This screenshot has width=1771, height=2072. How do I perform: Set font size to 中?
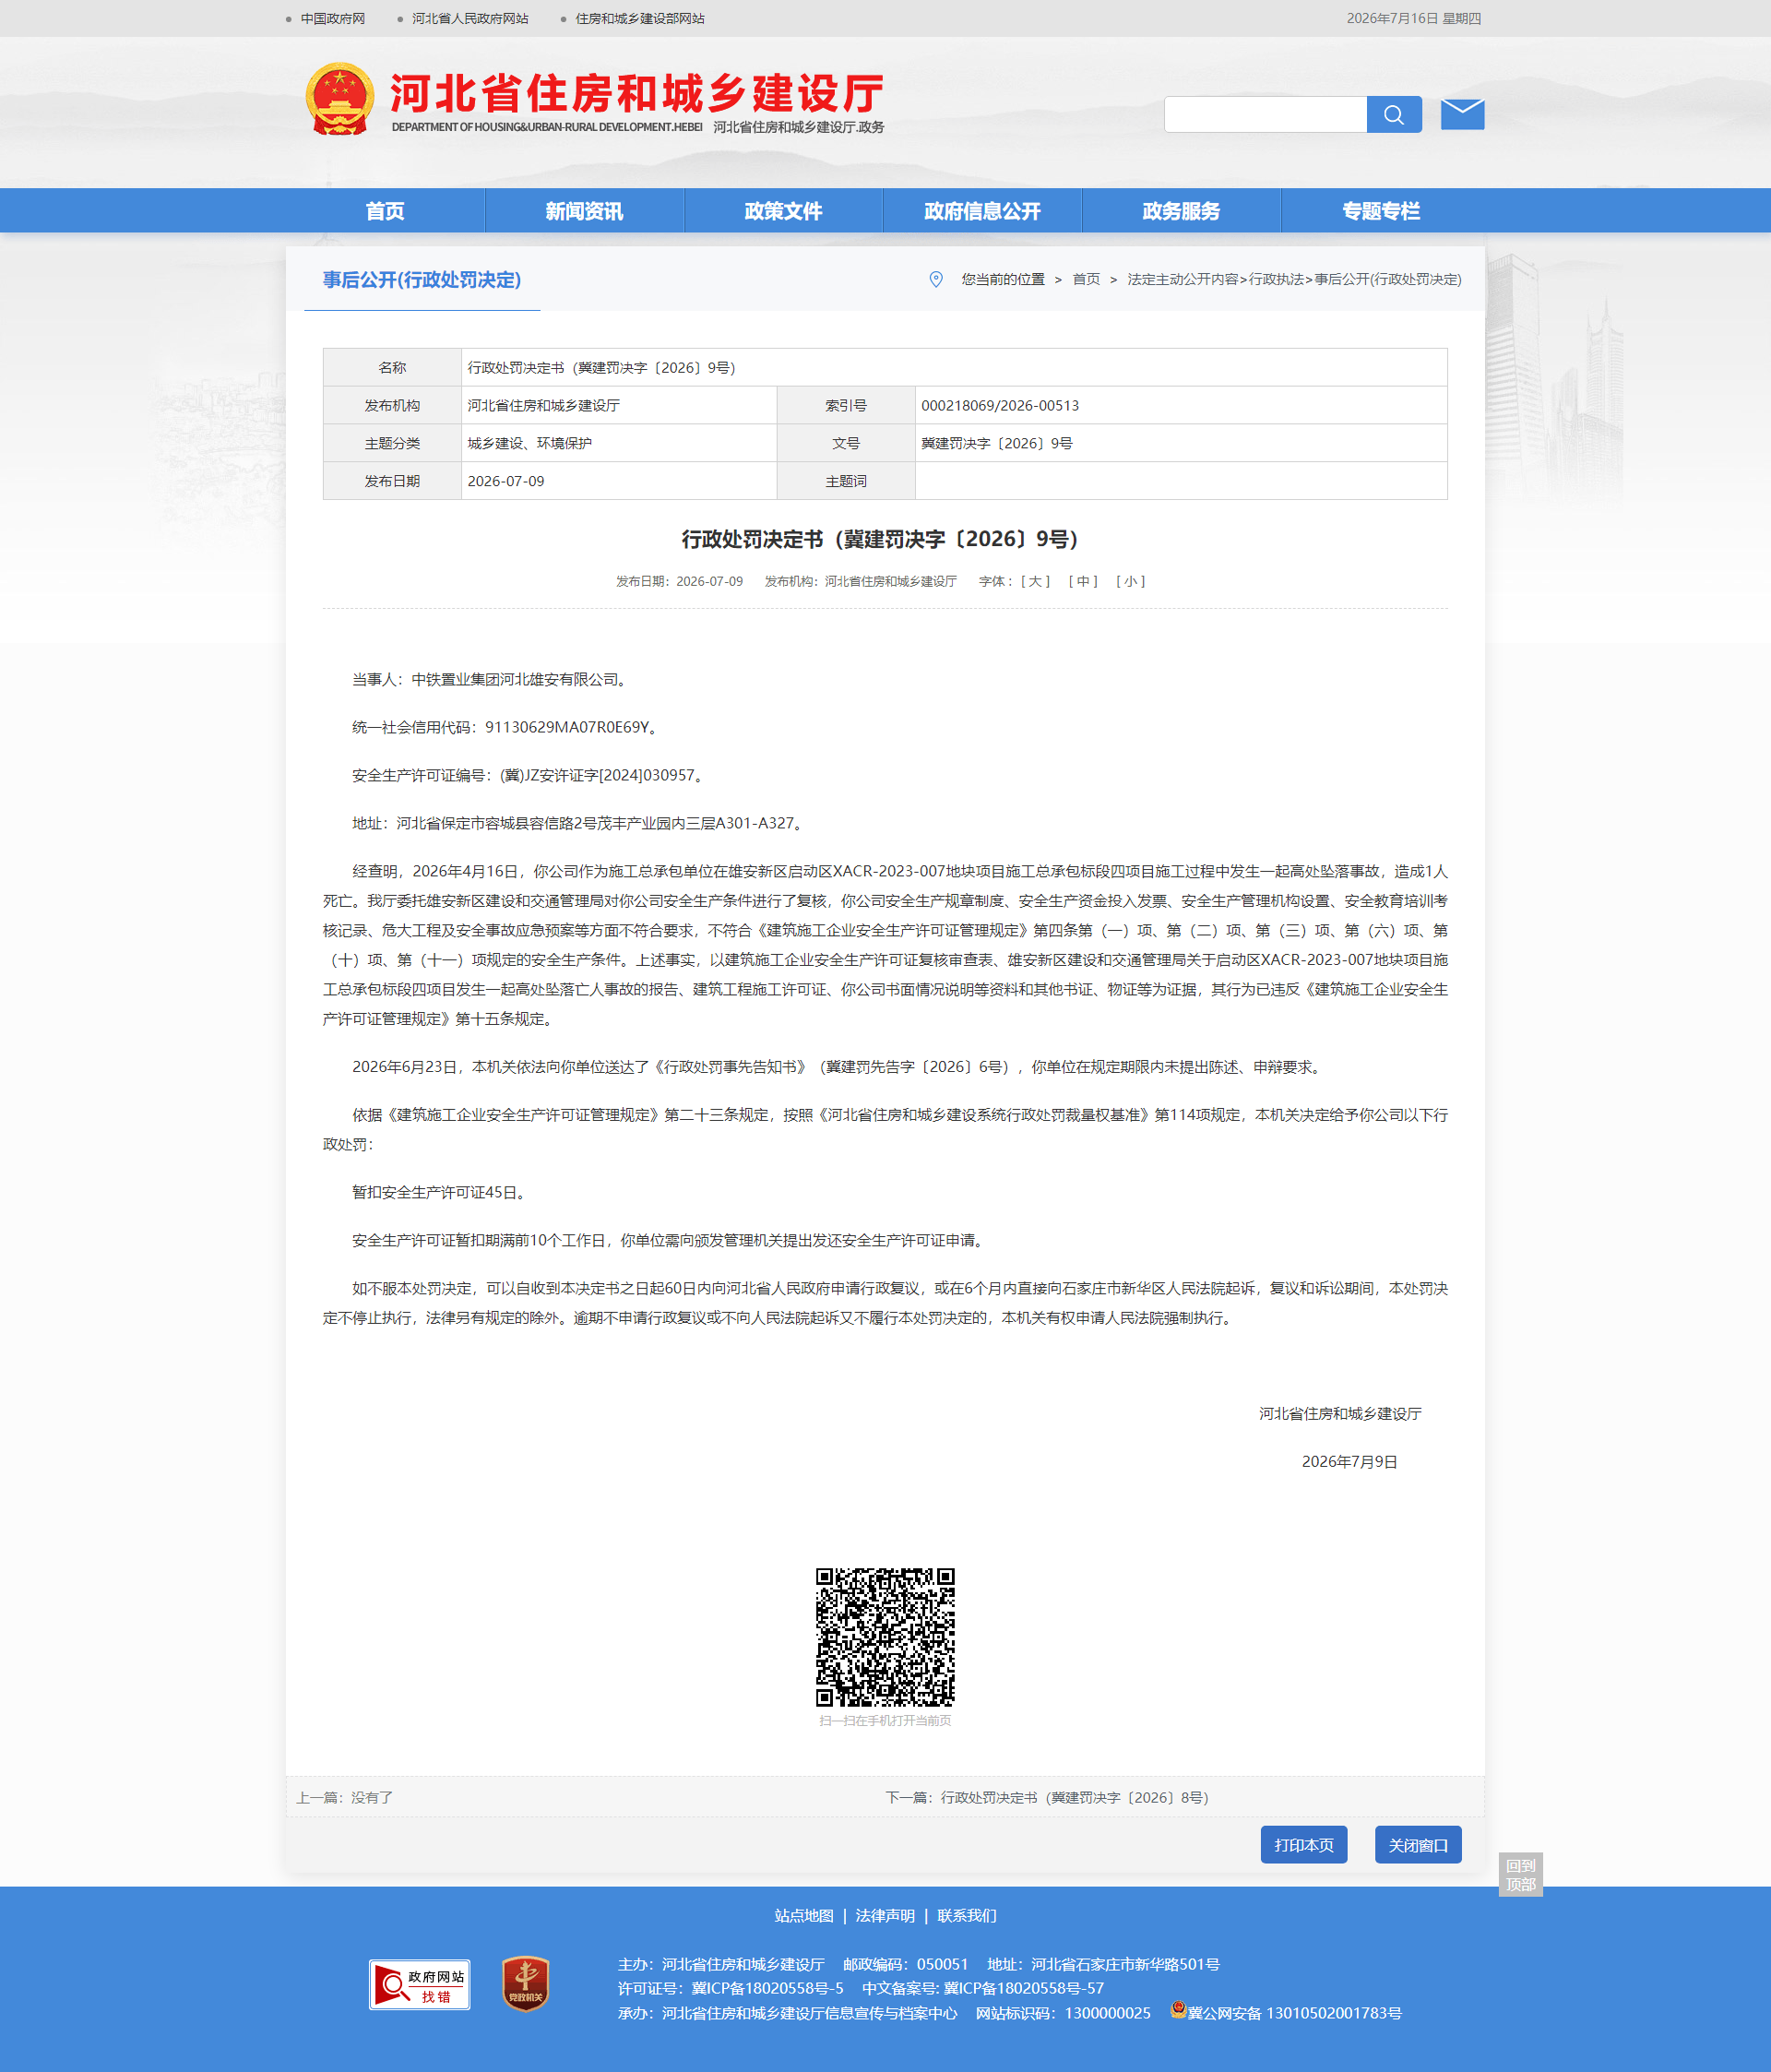click(1083, 581)
